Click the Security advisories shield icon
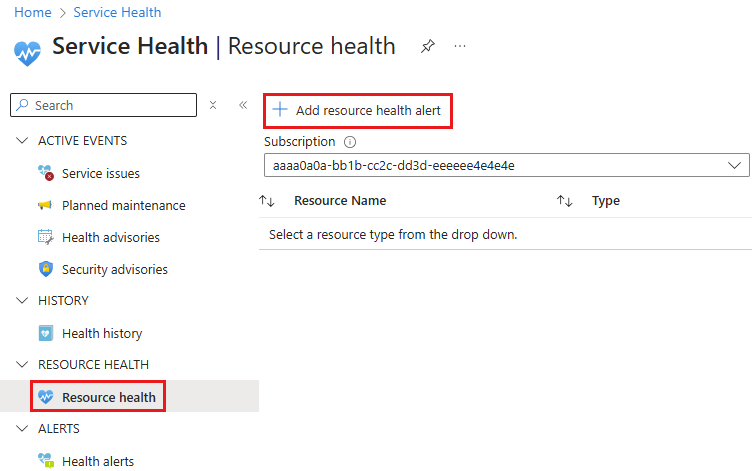This screenshot has height=471, width=752. pyautogui.click(x=46, y=269)
